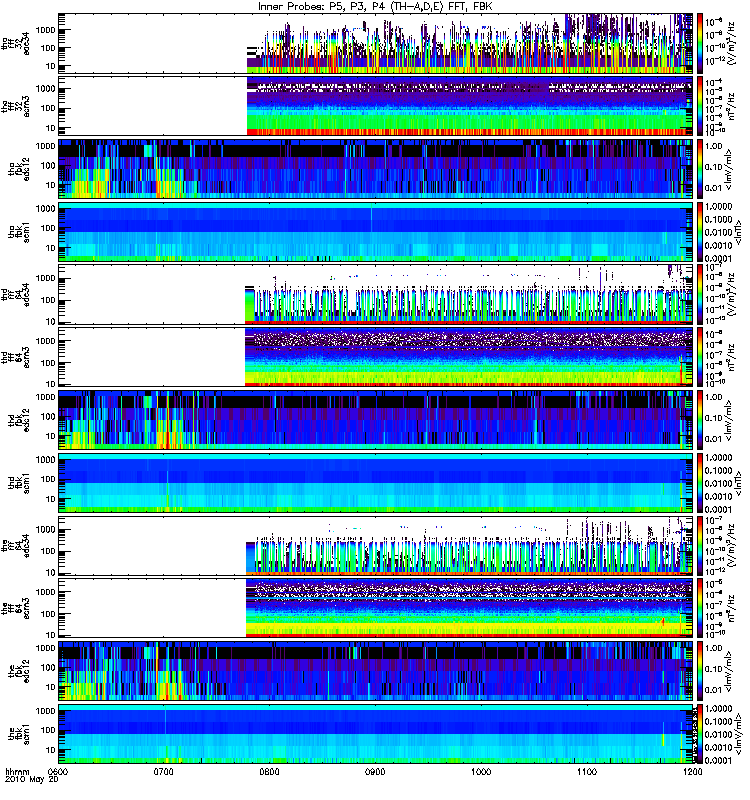Image resolution: width=750 pixels, height=800 pixels.
Task: Click the "nT²/Hz" unit label of tha scm3
Action: click(x=731, y=106)
